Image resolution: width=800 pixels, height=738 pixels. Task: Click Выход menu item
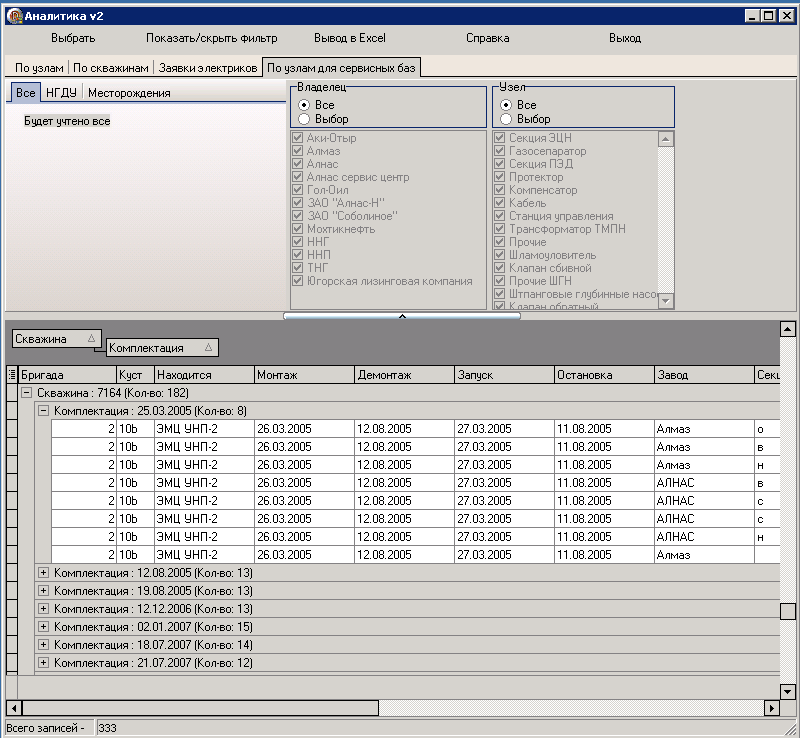point(624,38)
